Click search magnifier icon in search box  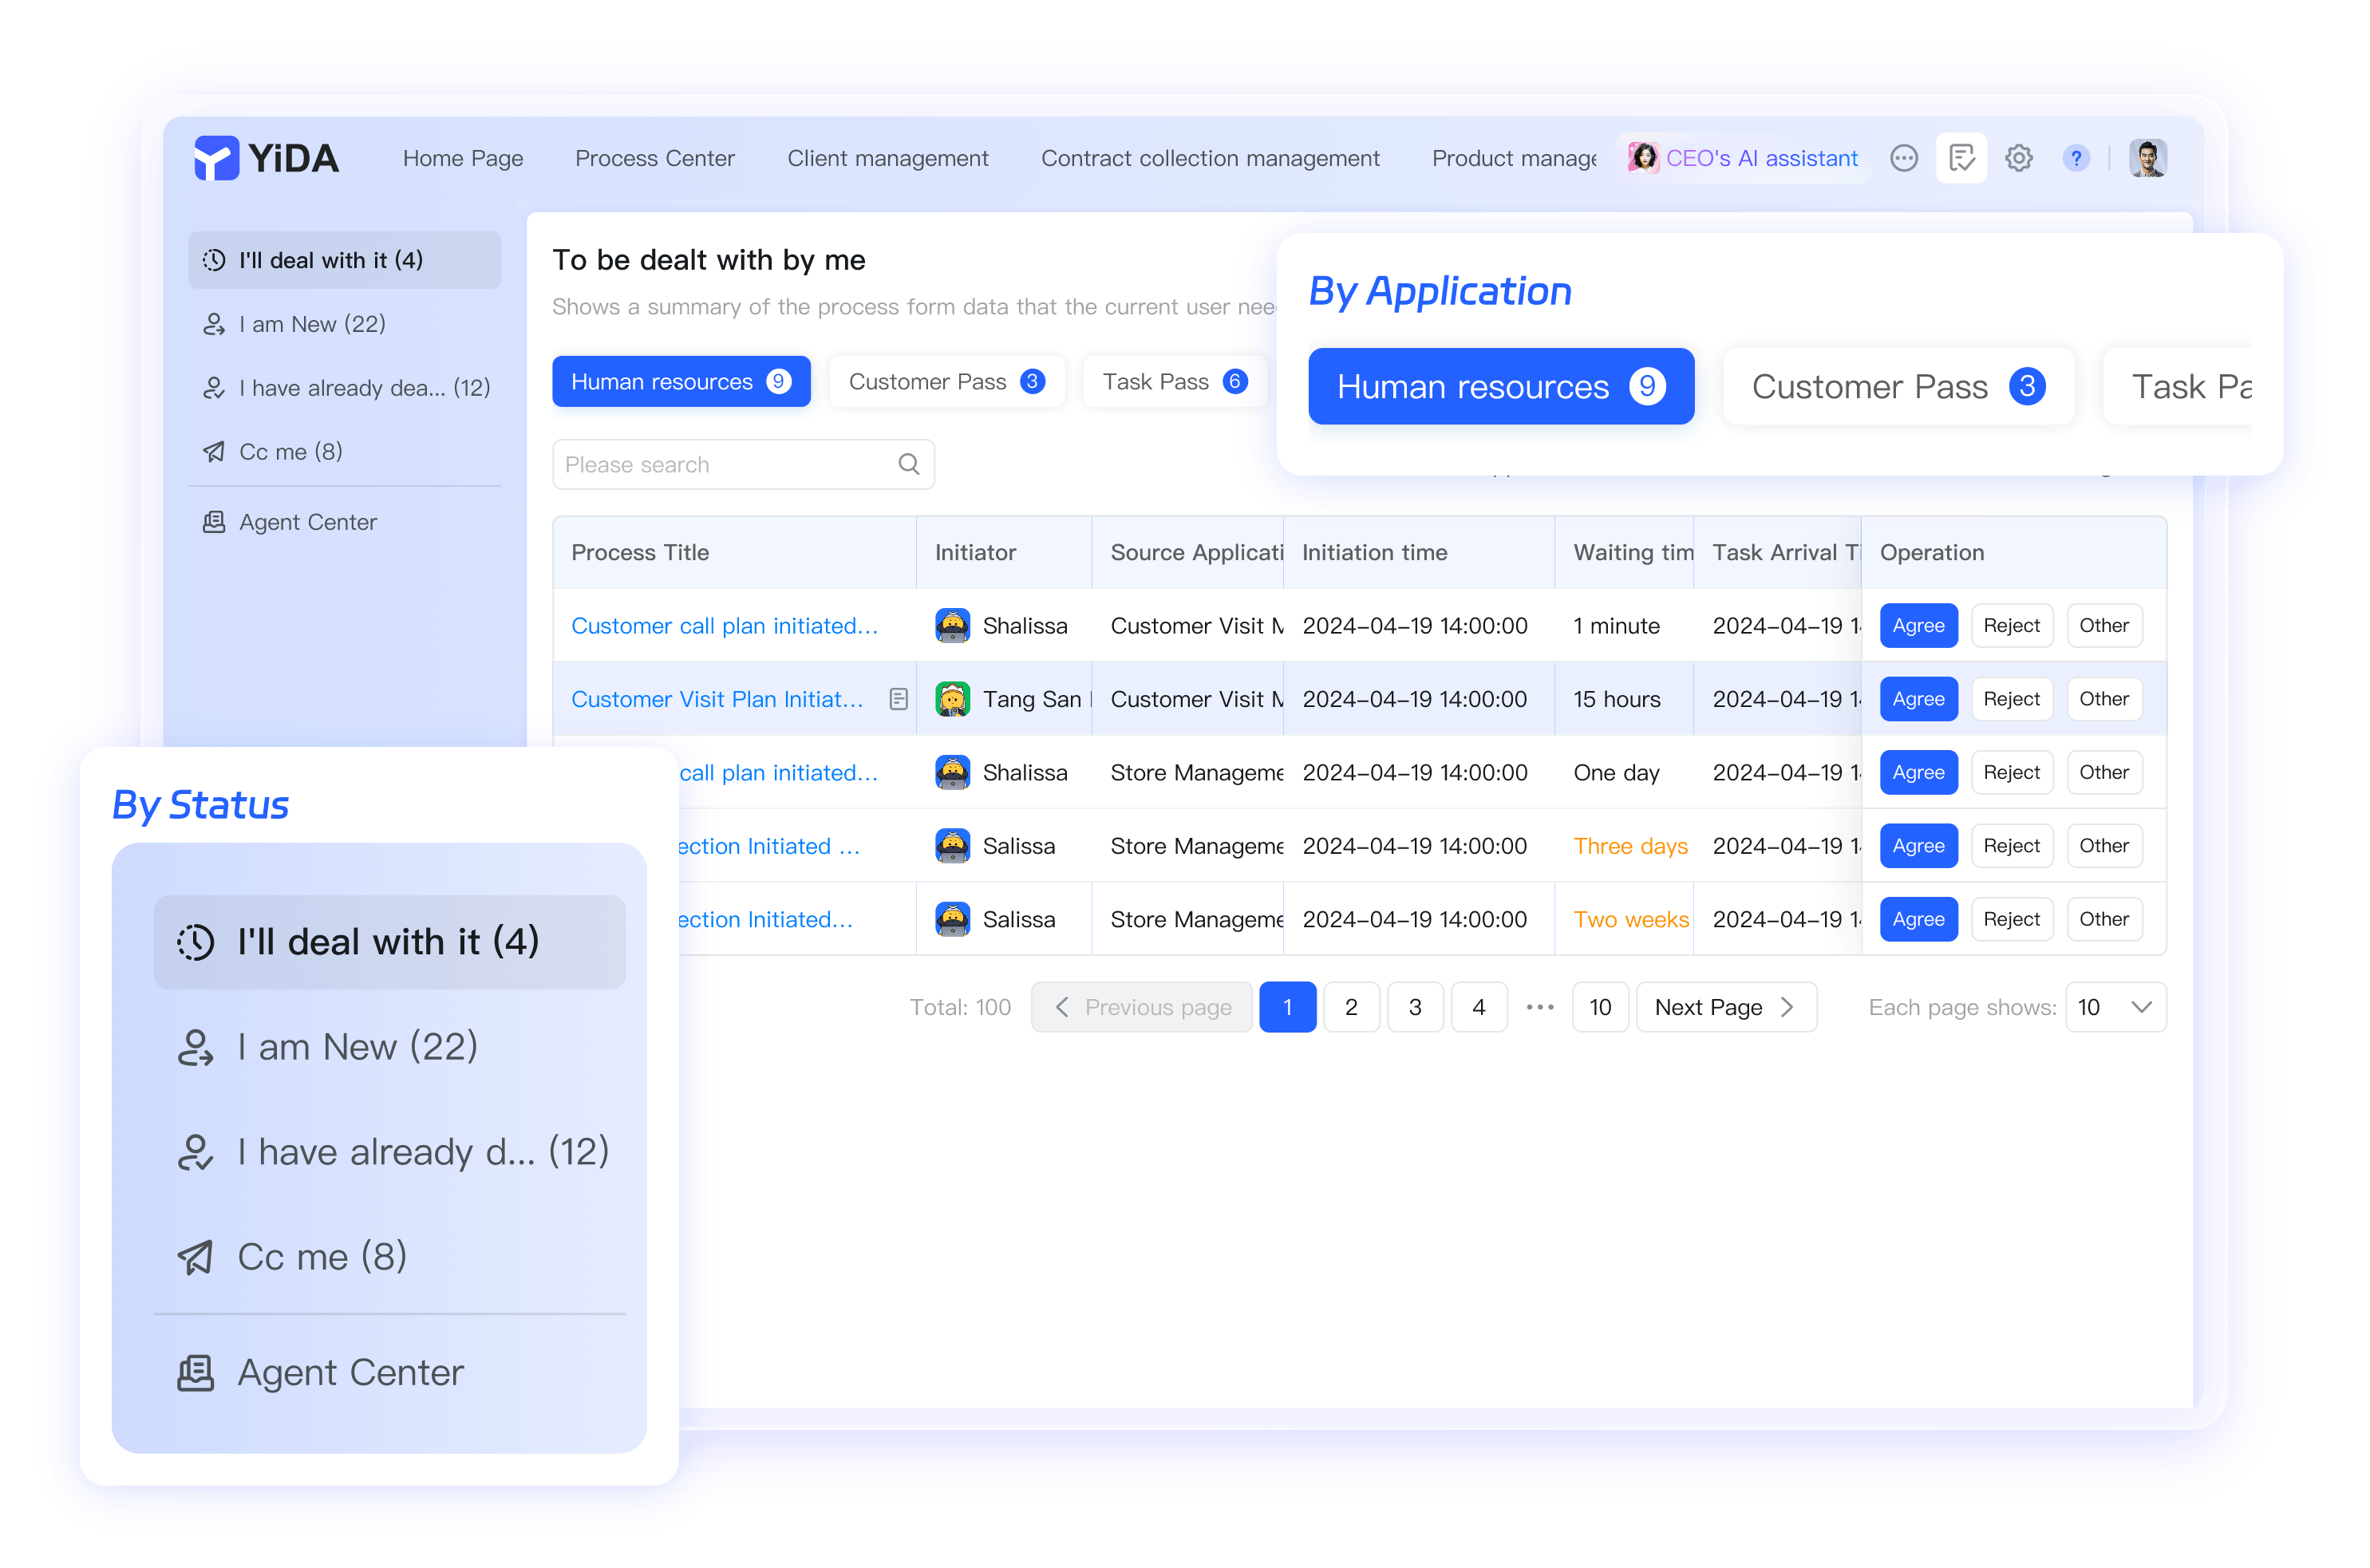(908, 464)
